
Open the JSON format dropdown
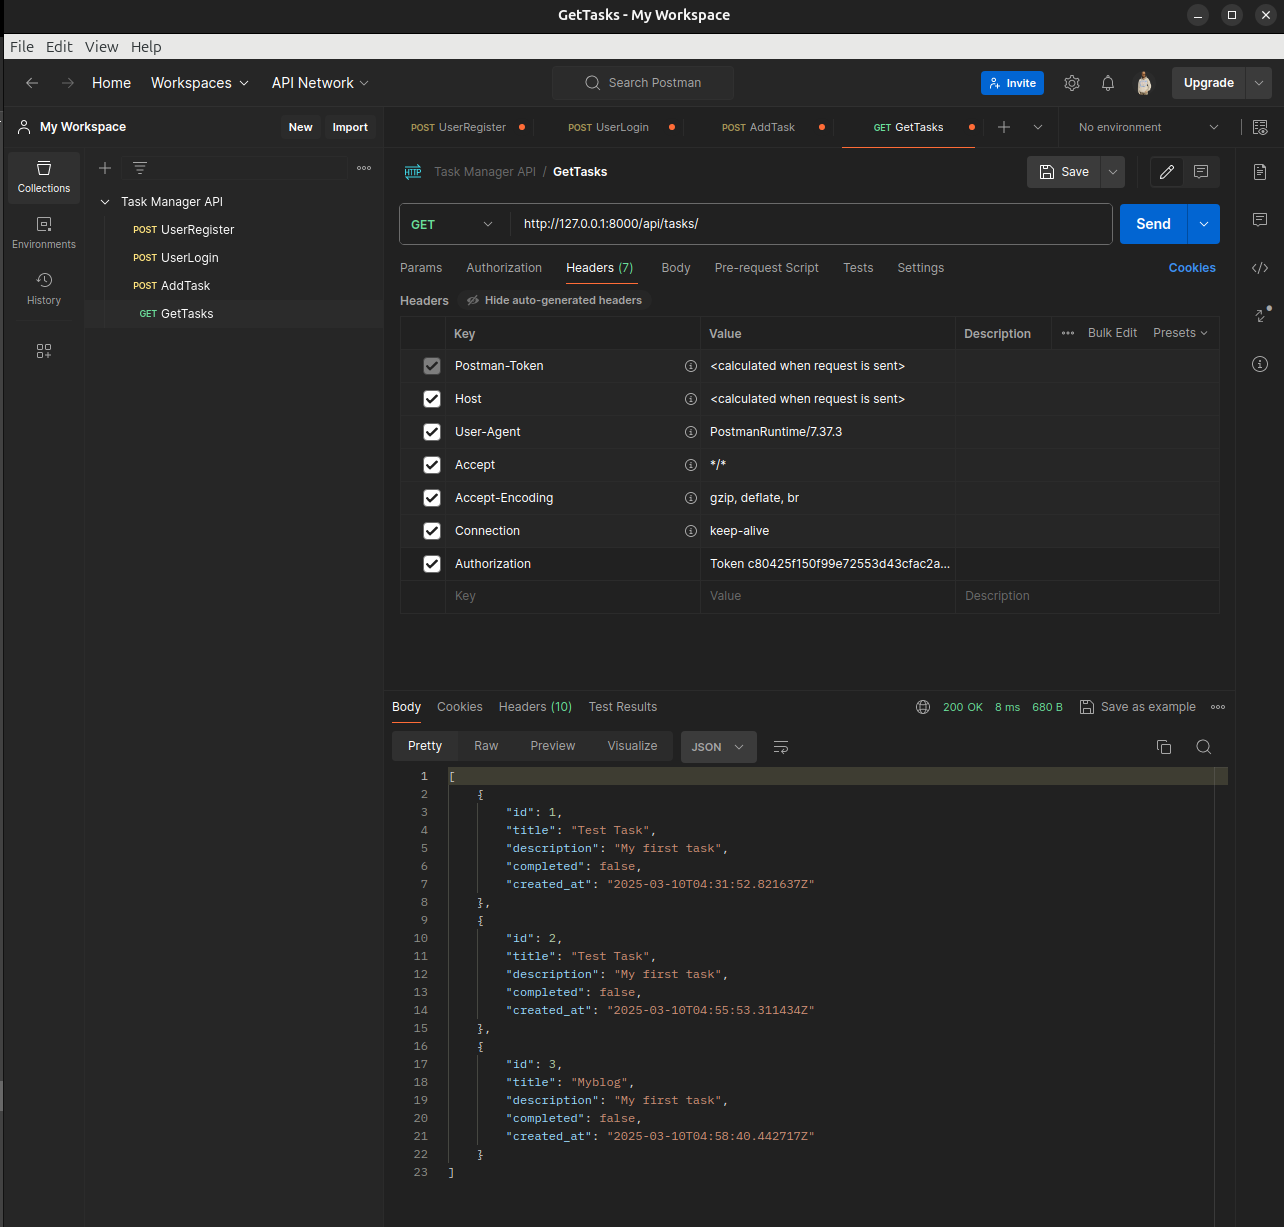pyautogui.click(x=719, y=747)
